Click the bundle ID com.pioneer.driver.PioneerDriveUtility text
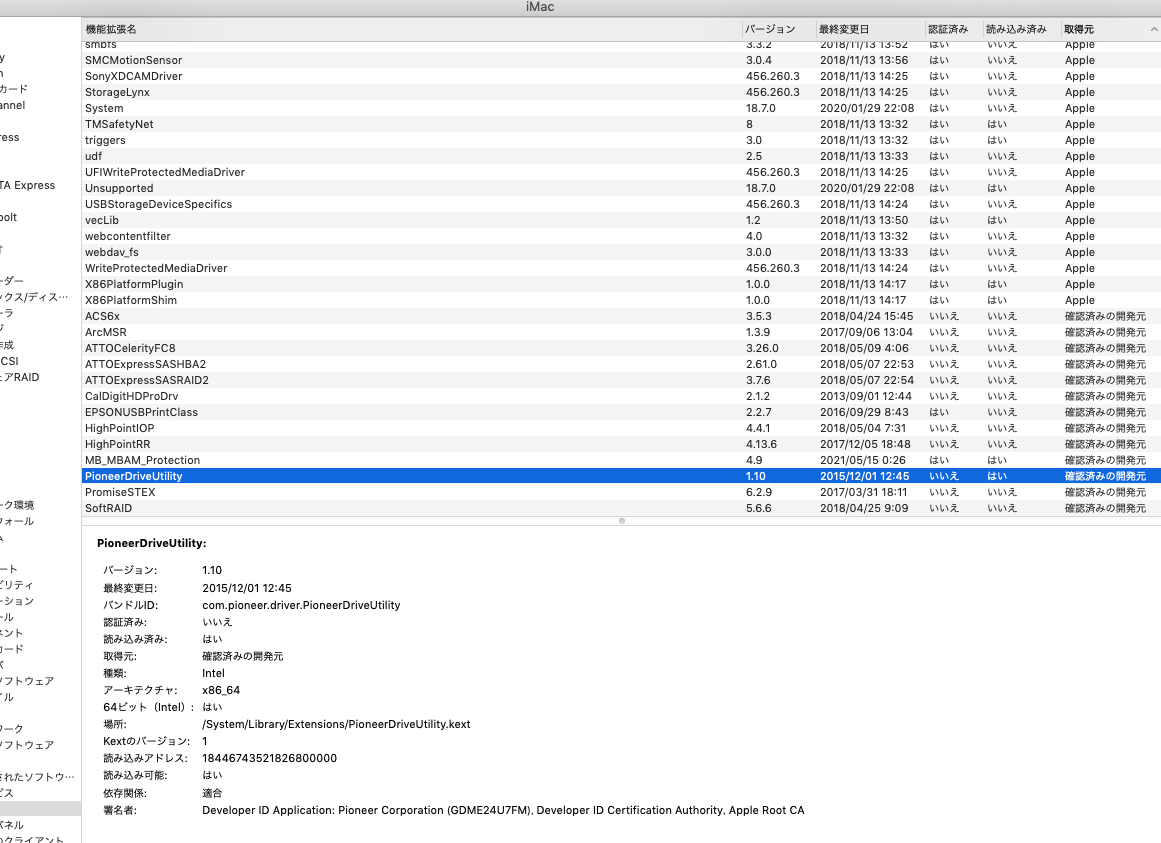This screenshot has width=1161, height=843. [301, 605]
